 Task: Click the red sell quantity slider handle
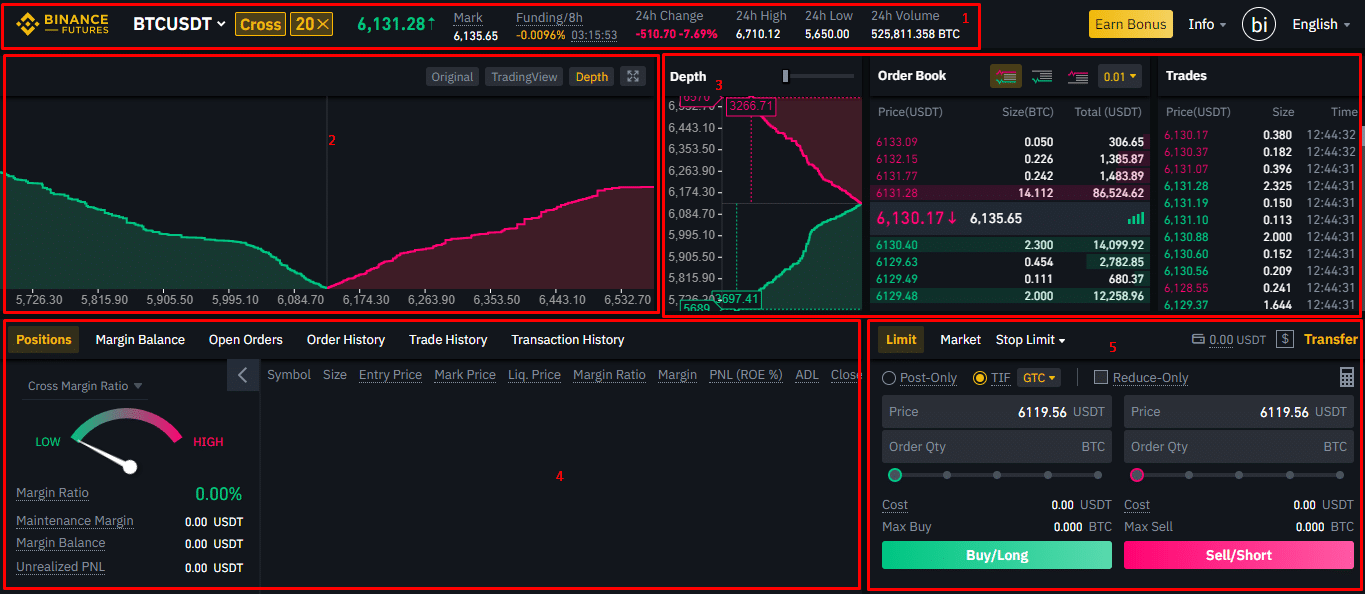coord(1137,475)
